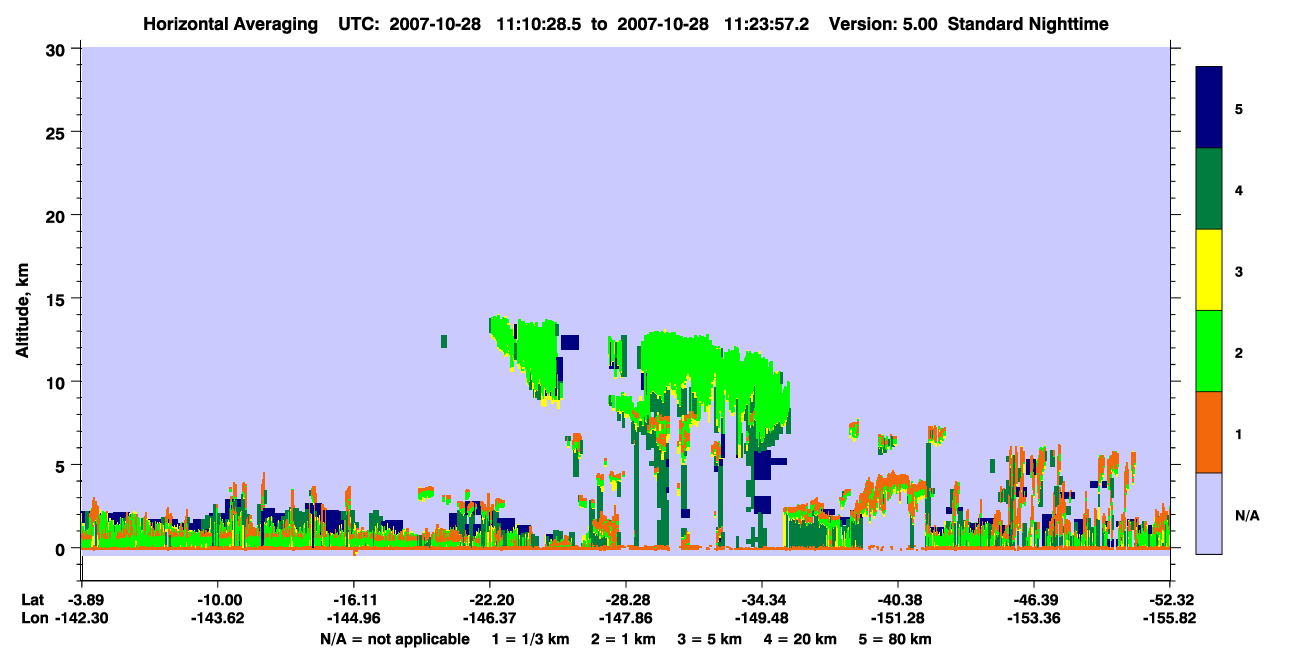1300x667 pixels.
Task: Click the bright green colorbar segment labeled 2
Action: (x=1209, y=351)
